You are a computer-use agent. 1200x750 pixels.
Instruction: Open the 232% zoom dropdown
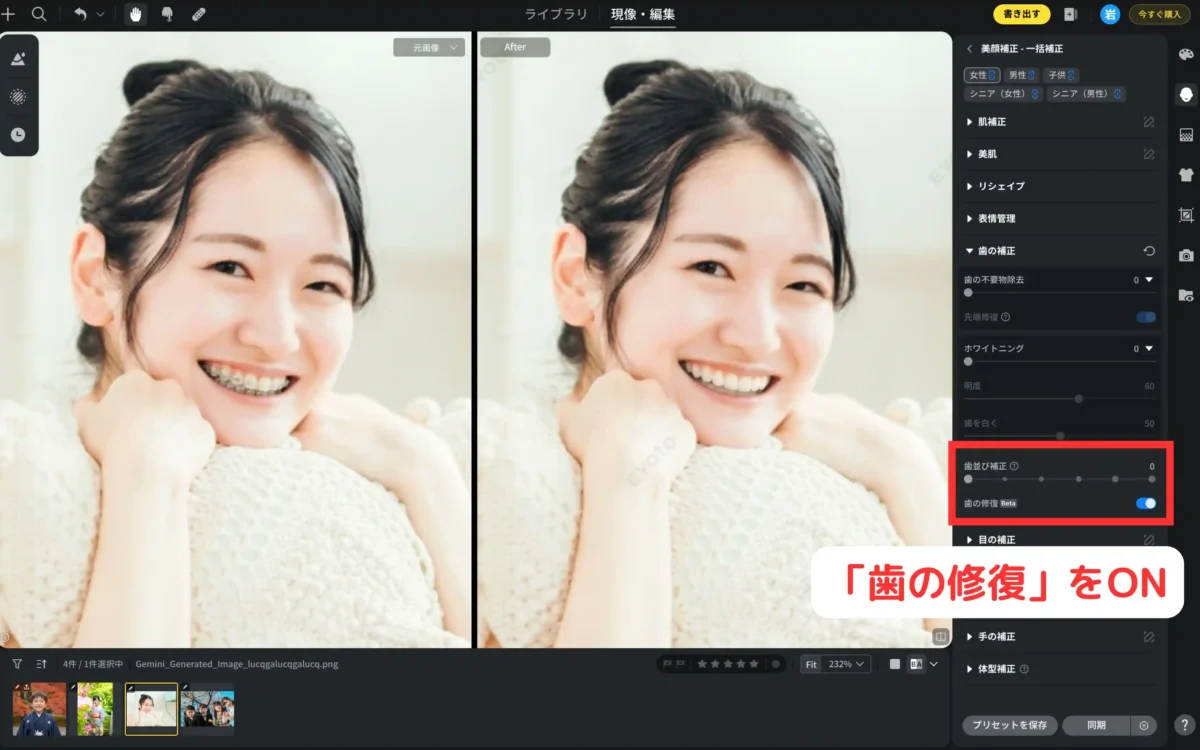click(846, 664)
